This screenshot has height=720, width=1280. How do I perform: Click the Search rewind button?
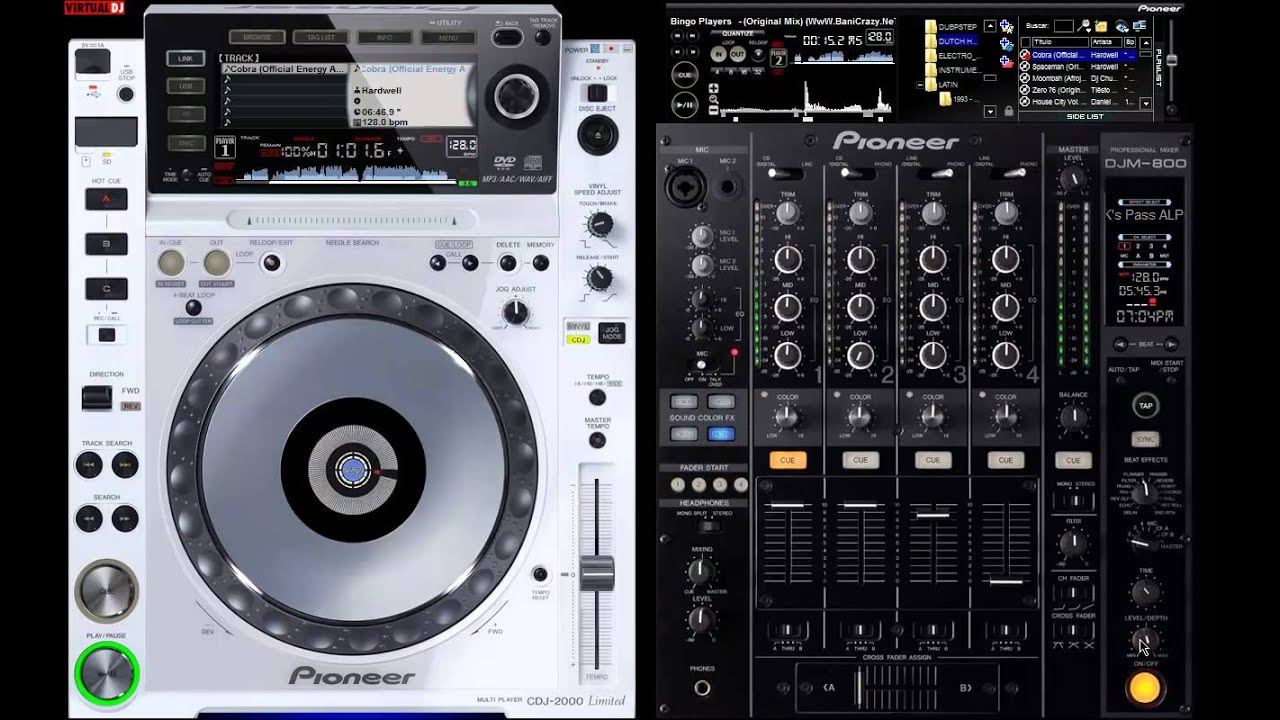click(x=89, y=519)
